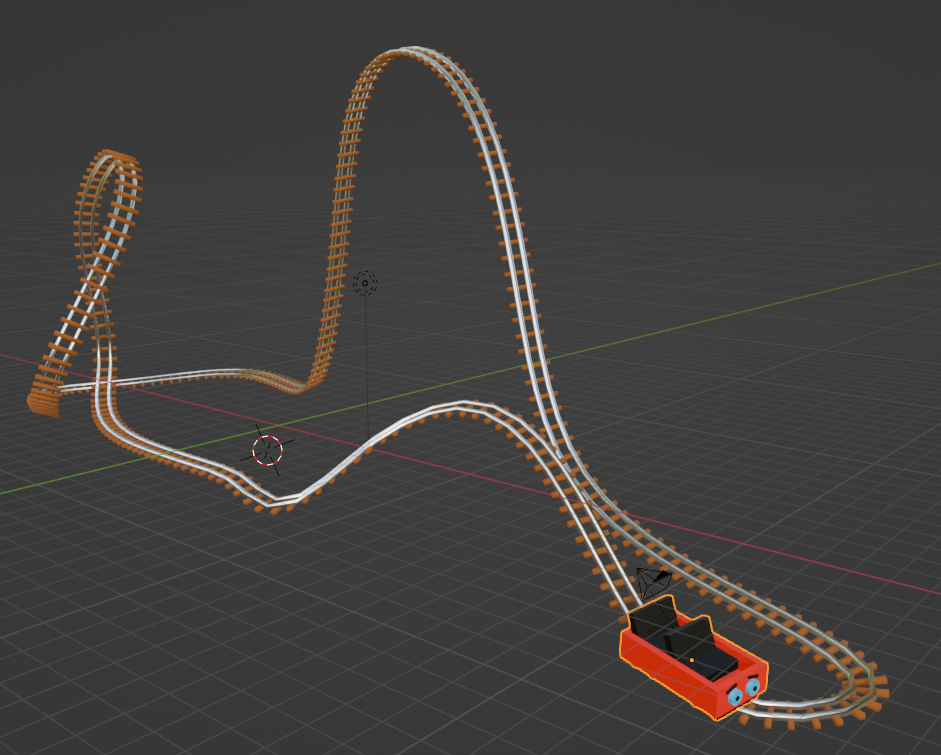Click the cart's right blue eye

pos(753,687)
